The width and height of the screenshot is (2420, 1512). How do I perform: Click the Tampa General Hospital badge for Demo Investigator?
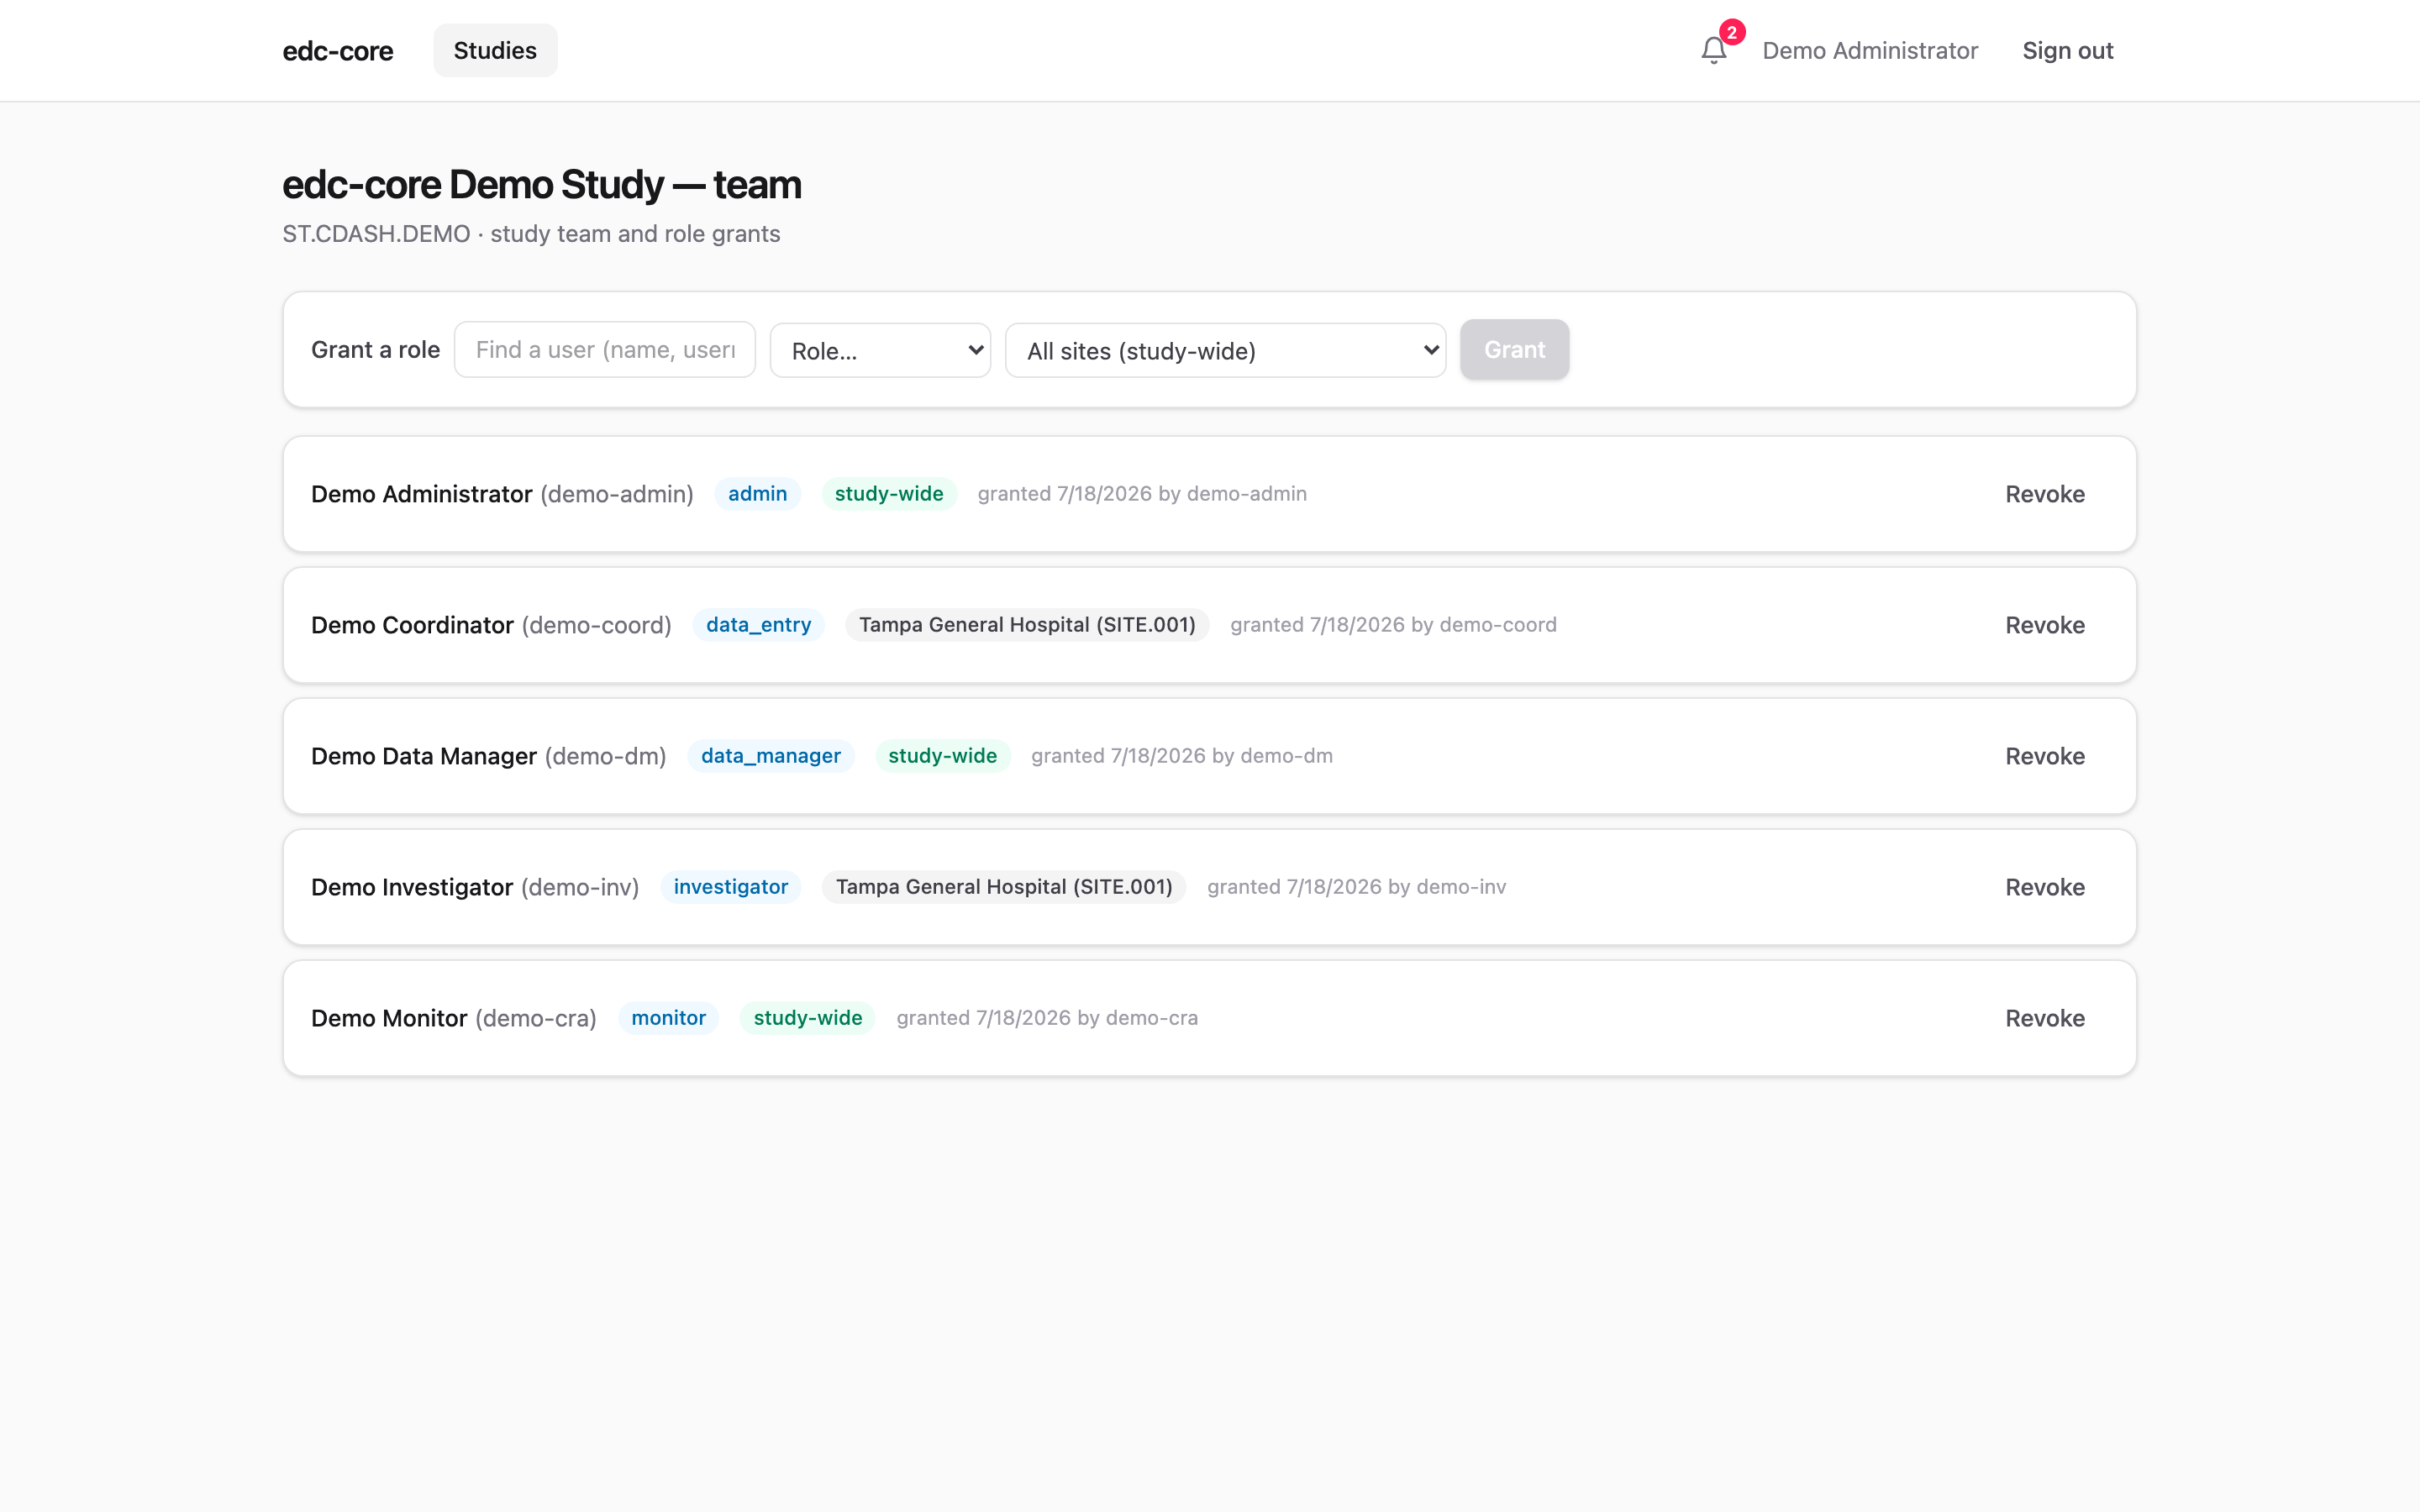1004,887
